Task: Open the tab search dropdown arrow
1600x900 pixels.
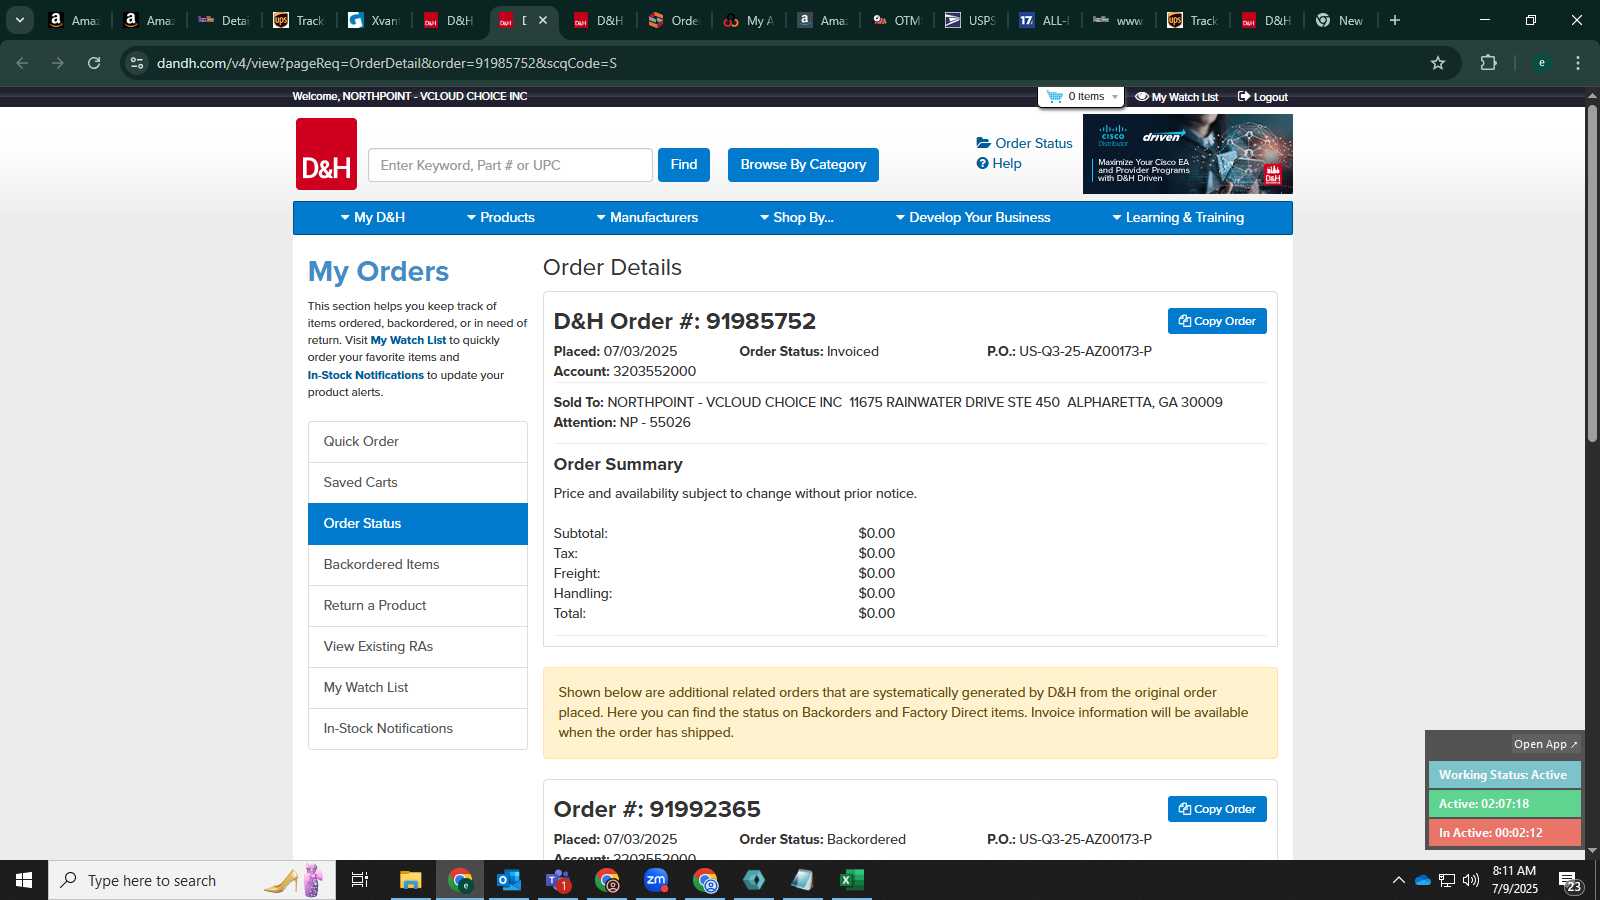Action: (x=19, y=20)
